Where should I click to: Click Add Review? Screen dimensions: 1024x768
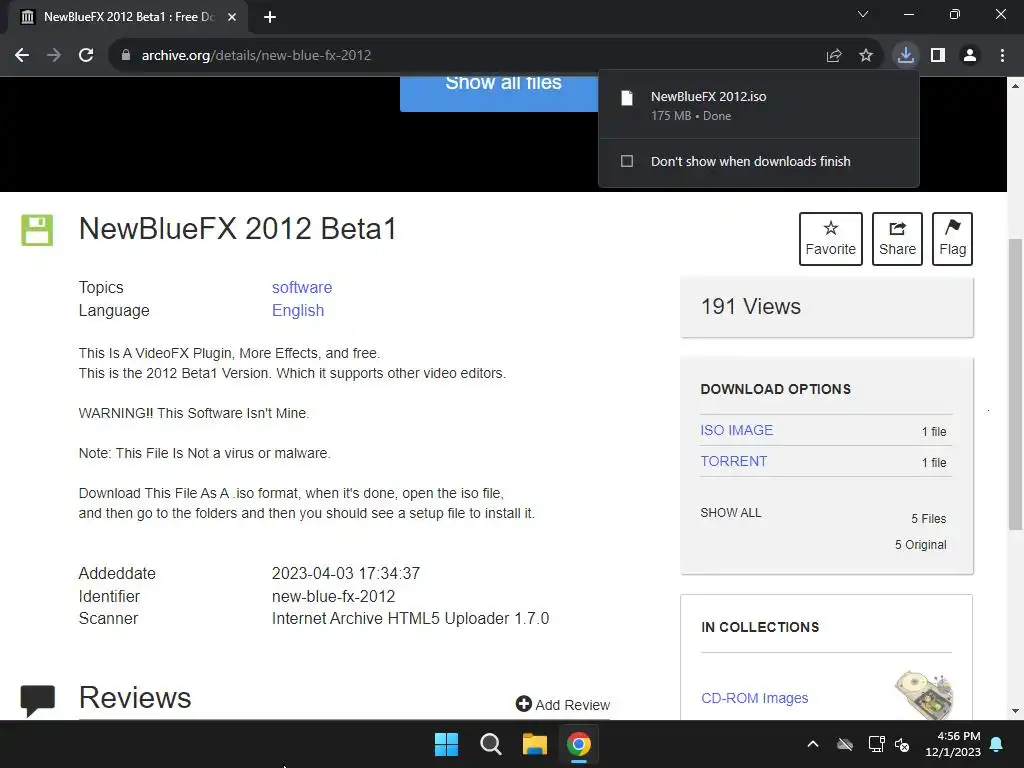(563, 705)
